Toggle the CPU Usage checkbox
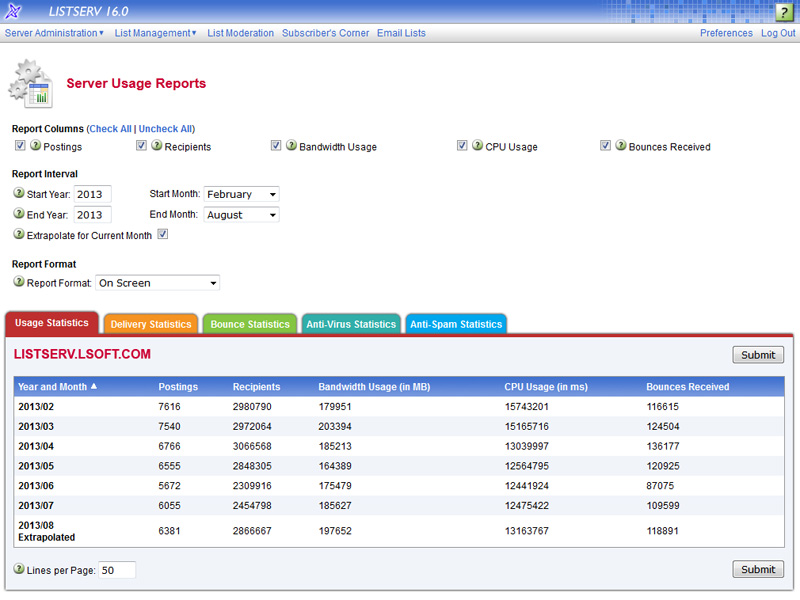 462,145
